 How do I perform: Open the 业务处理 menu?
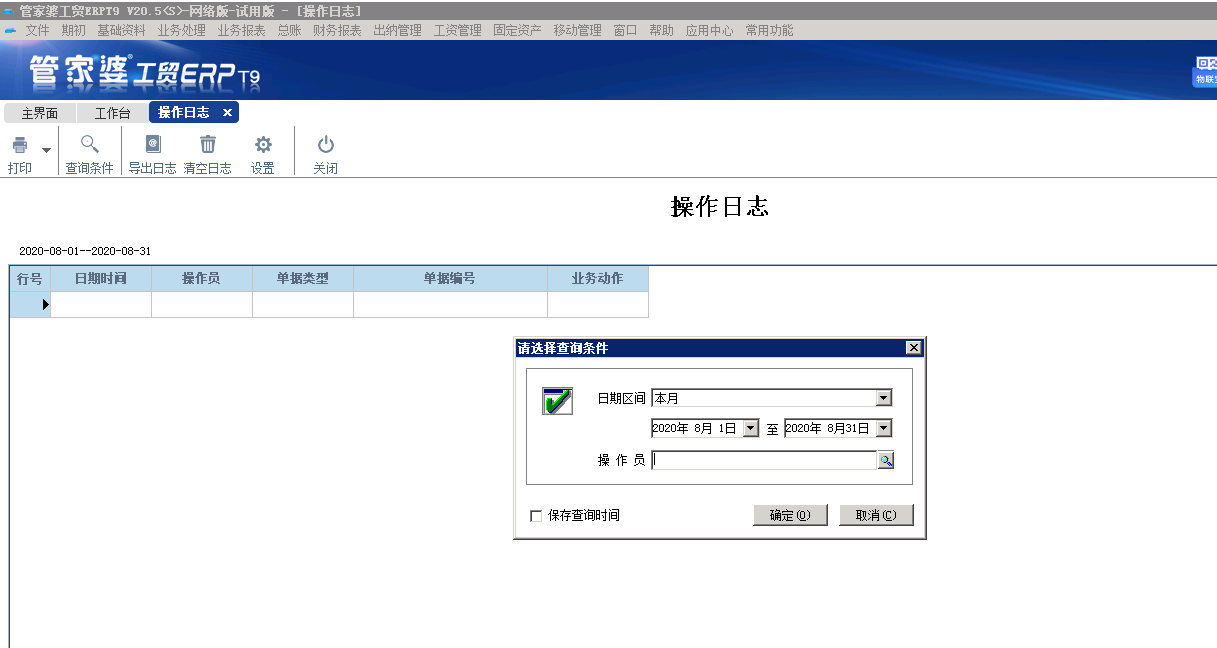[181, 30]
